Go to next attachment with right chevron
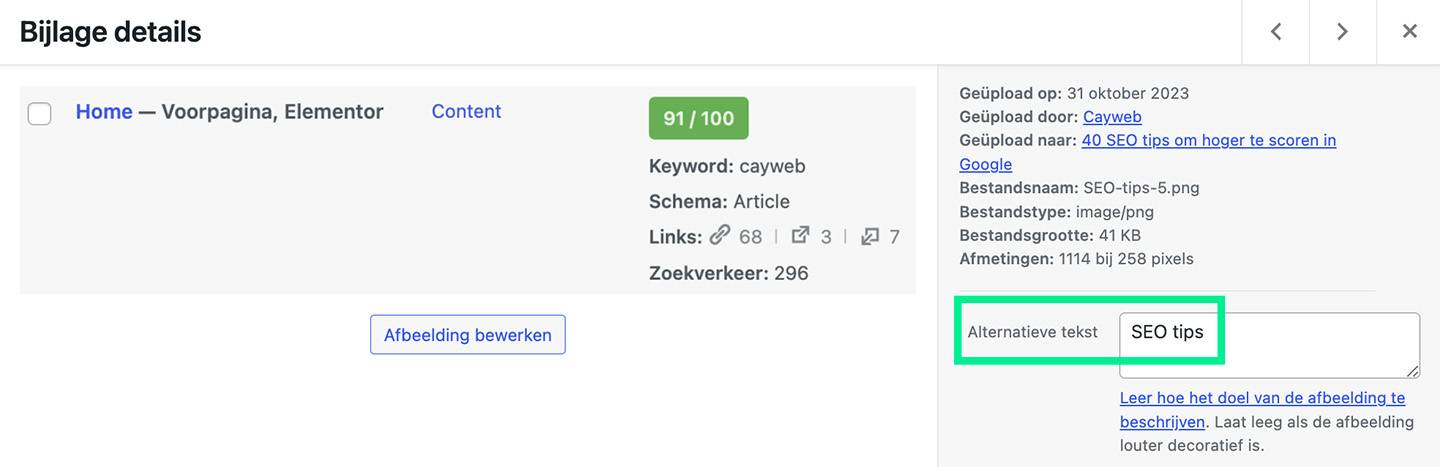The height and width of the screenshot is (467, 1440). (1342, 32)
